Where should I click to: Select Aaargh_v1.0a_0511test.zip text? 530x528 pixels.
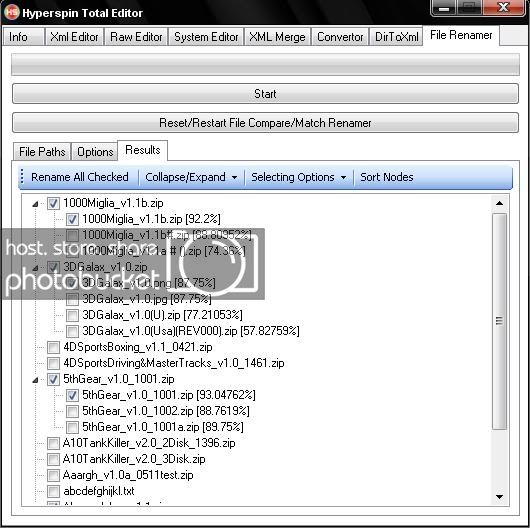click(128, 475)
